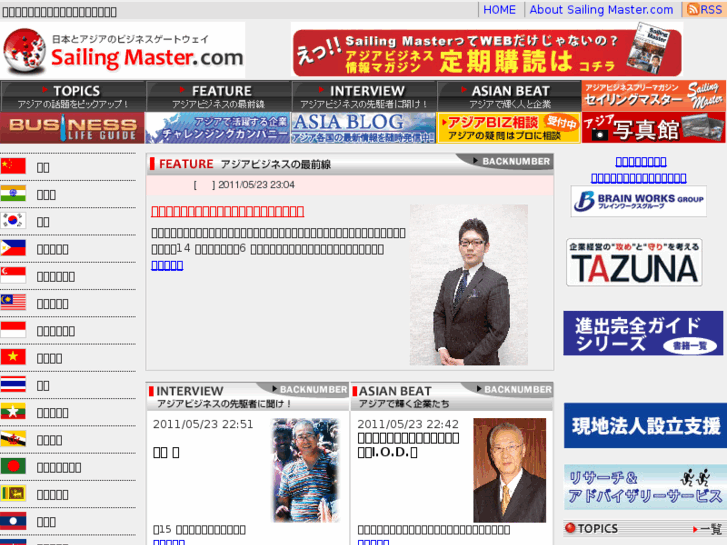Open About Sailing Master.com link
Image resolution: width=727 pixels, height=545 pixels.
[601, 10]
